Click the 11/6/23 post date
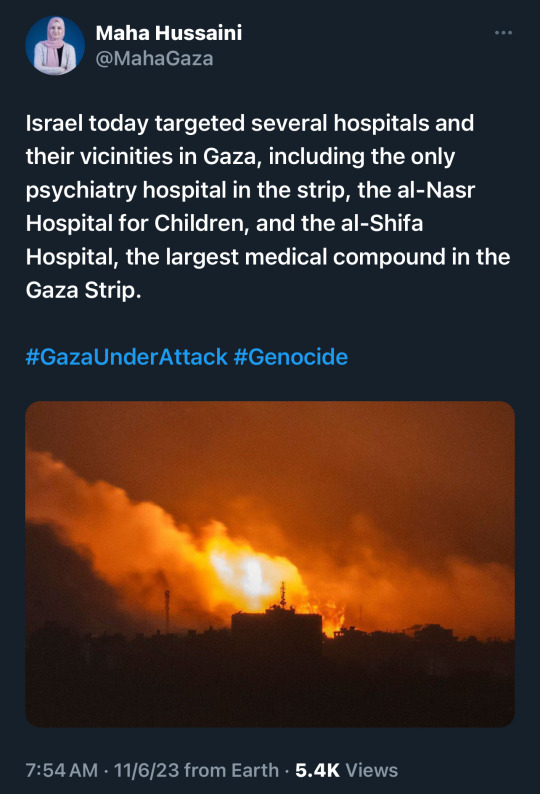The height and width of the screenshot is (794, 540). [146, 770]
